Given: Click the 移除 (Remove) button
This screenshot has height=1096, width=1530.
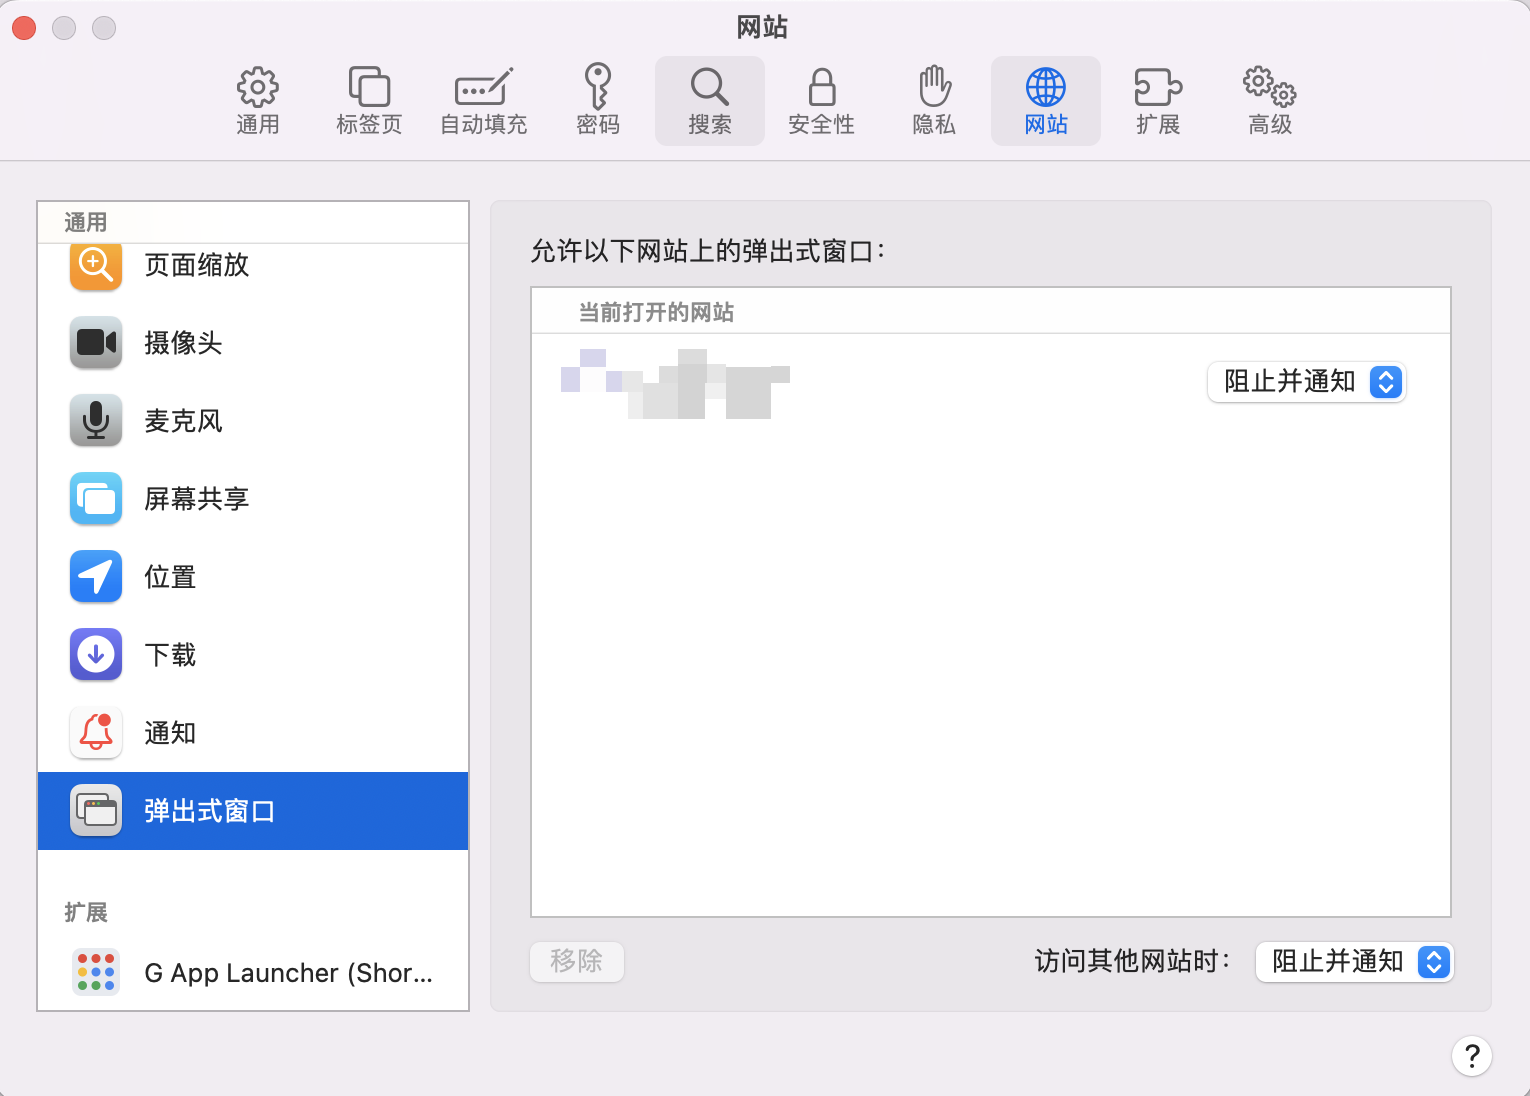Looking at the screenshot, I should coord(576,962).
